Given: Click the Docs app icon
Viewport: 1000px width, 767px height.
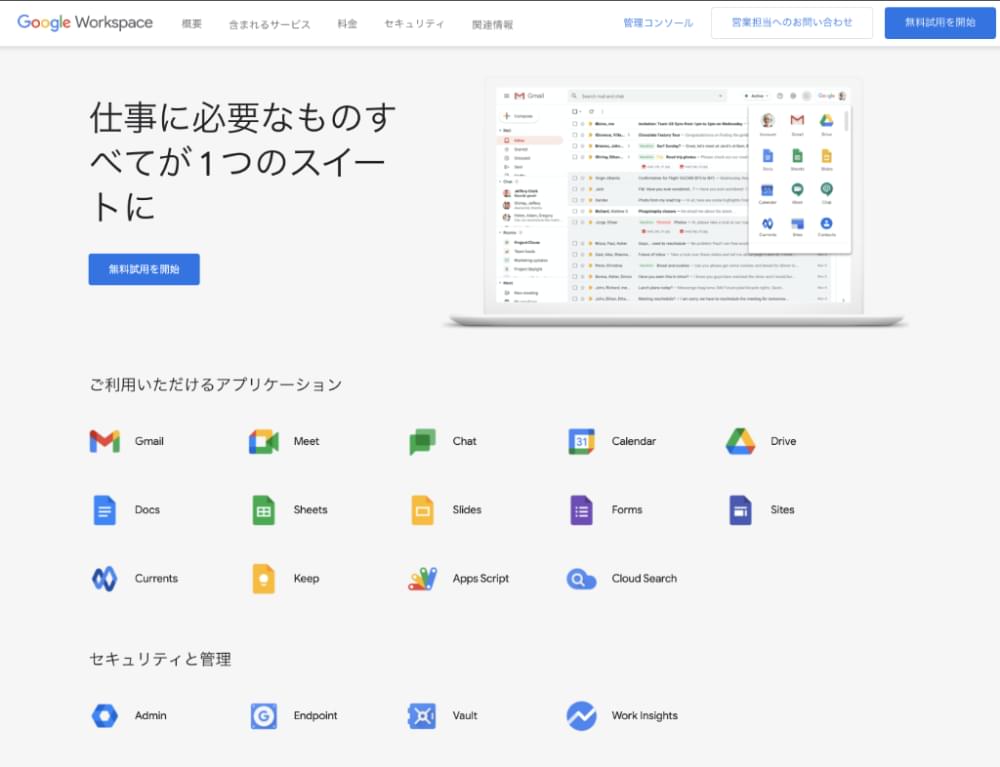Looking at the screenshot, I should pos(104,510).
